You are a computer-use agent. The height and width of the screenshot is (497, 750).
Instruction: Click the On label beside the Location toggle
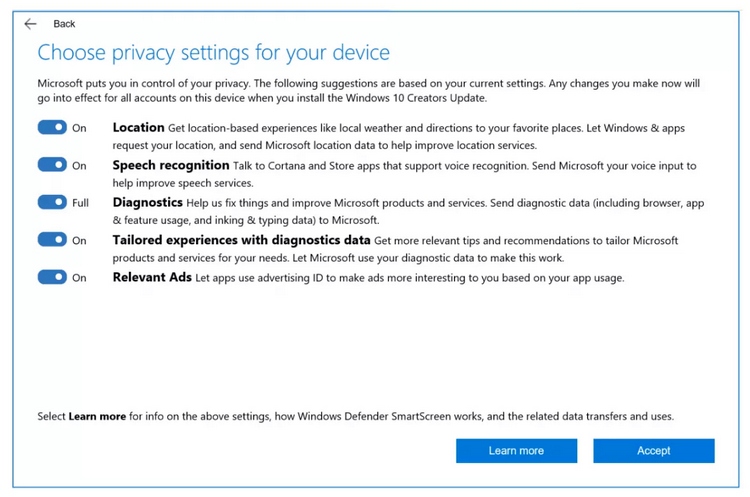(x=80, y=128)
